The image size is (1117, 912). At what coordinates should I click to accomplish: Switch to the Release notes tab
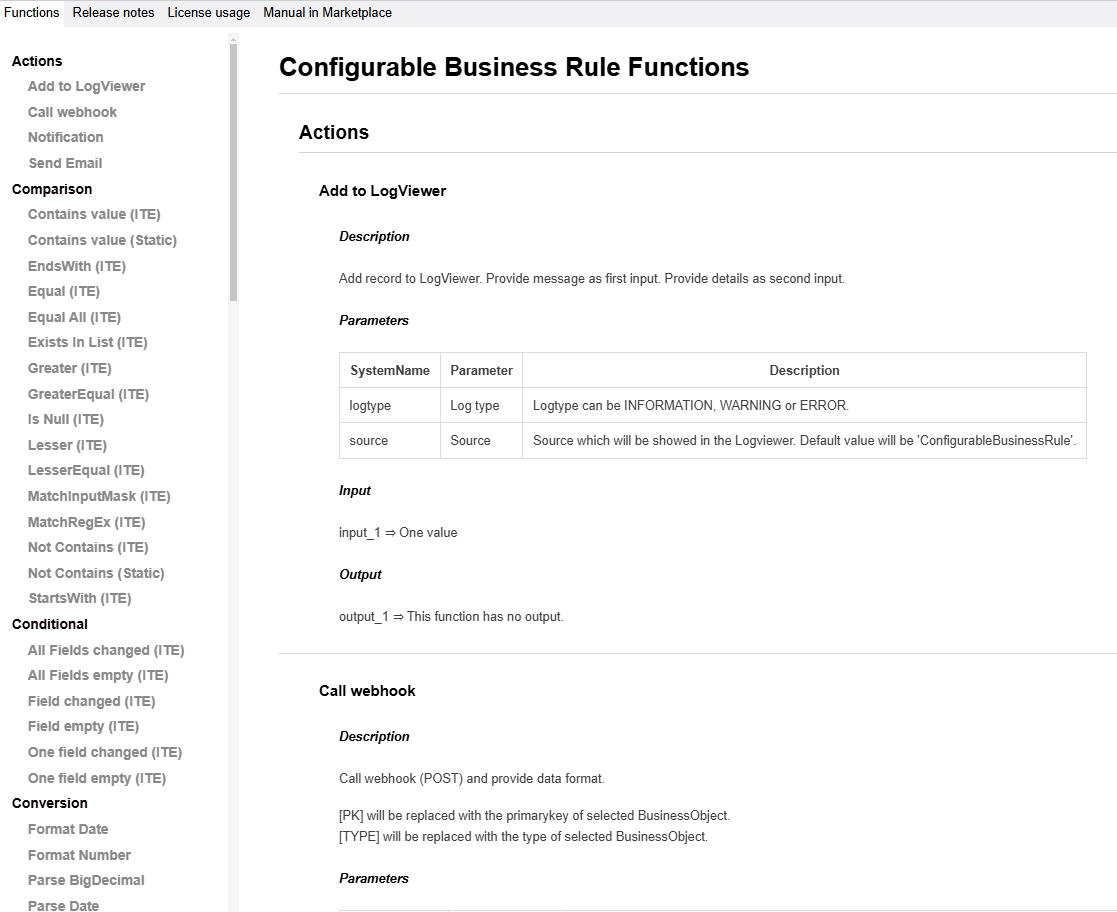click(x=113, y=13)
